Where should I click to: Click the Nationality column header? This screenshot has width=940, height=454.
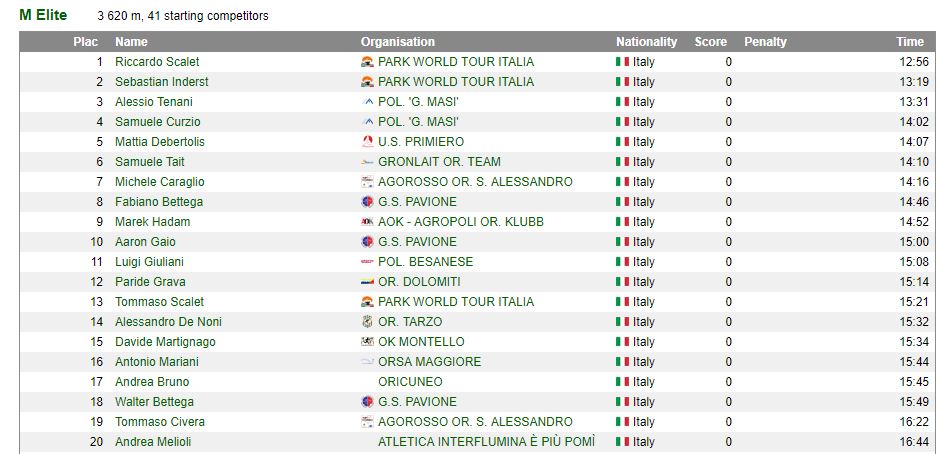click(x=646, y=42)
